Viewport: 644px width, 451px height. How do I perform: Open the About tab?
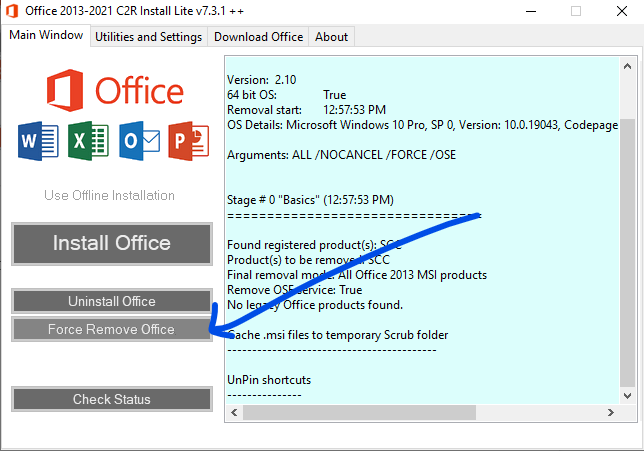(x=331, y=37)
